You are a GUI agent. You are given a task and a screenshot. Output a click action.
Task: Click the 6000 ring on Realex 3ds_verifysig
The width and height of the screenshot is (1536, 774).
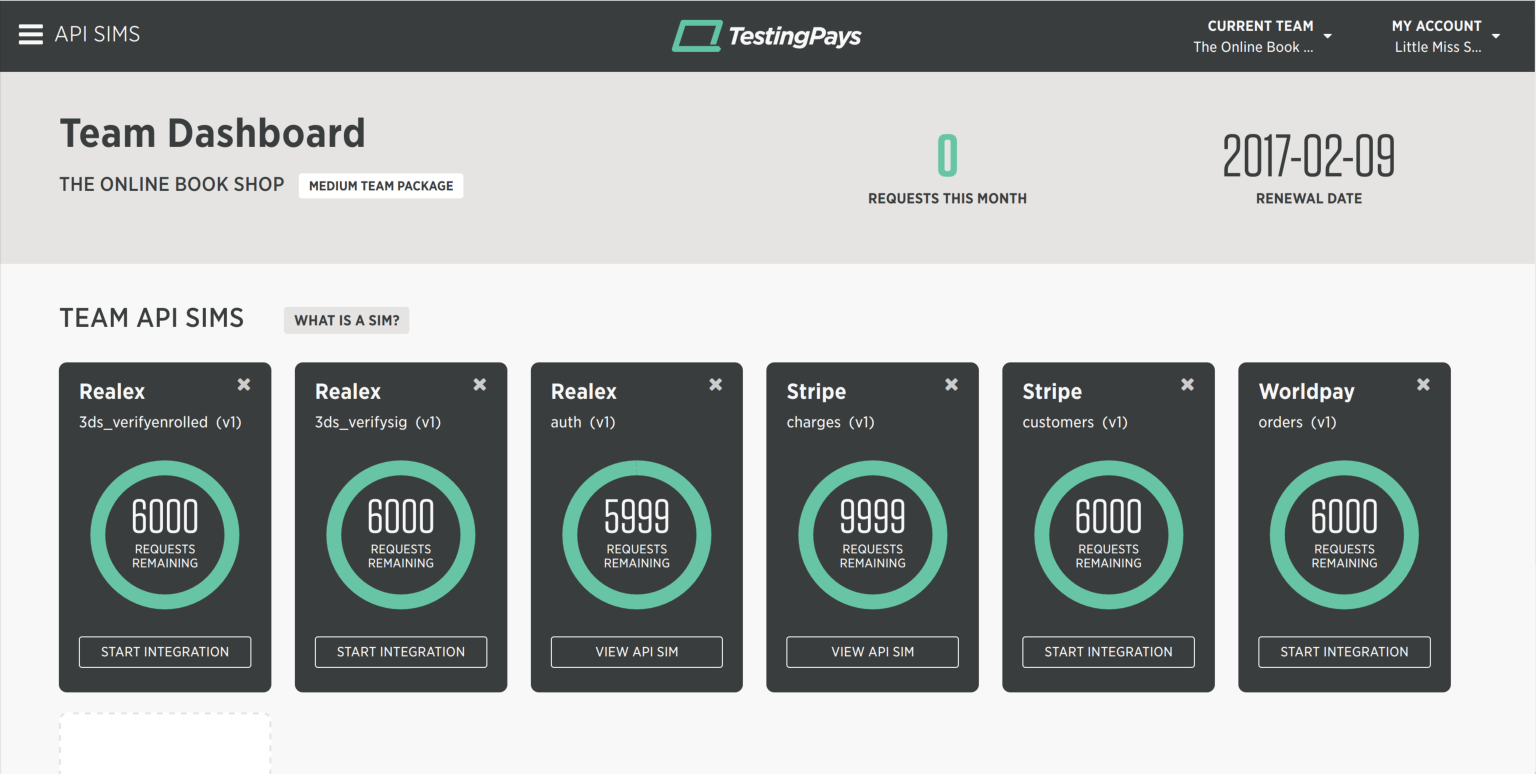point(401,535)
